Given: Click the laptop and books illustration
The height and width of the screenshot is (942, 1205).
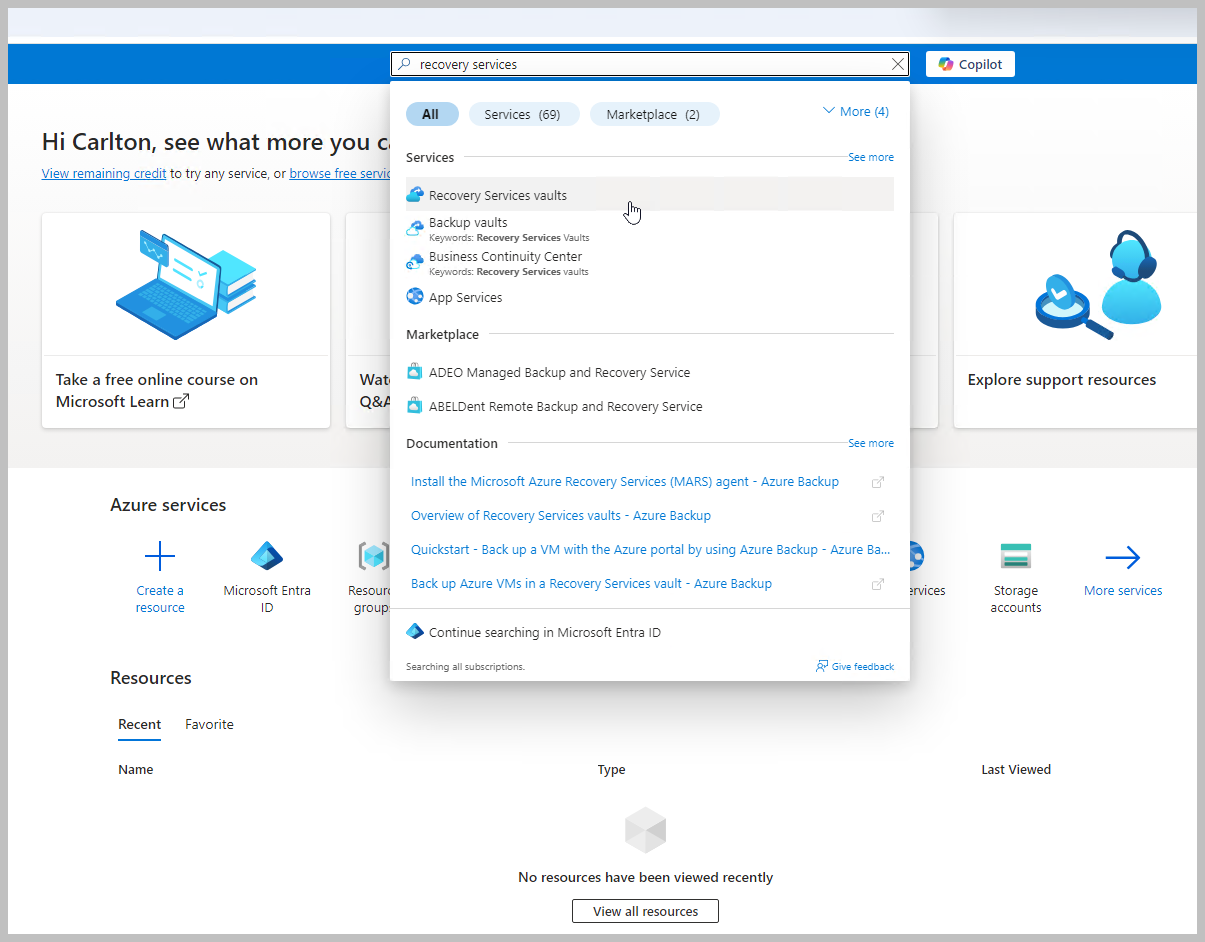Looking at the screenshot, I should point(186,283).
